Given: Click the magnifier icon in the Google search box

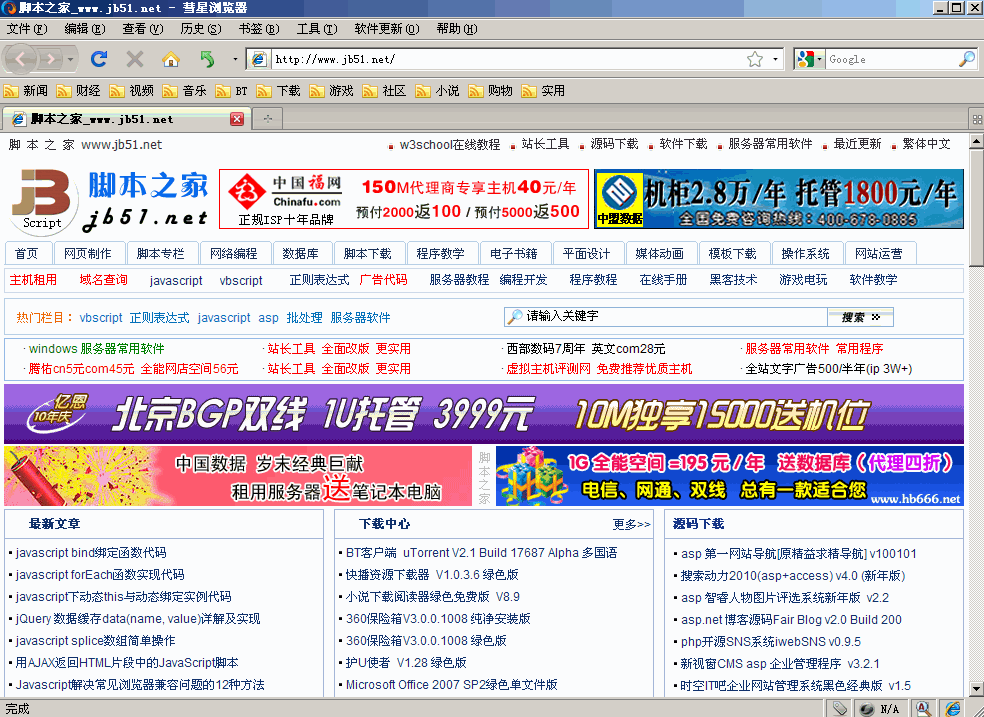Looking at the screenshot, I should [x=966, y=59].
